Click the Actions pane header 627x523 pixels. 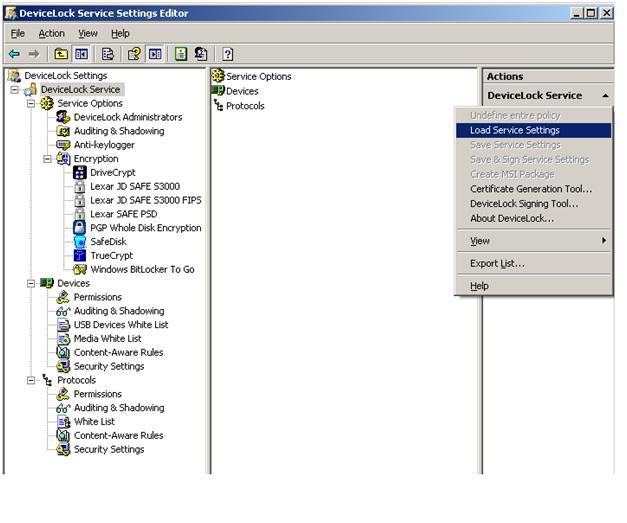point(548,76)
